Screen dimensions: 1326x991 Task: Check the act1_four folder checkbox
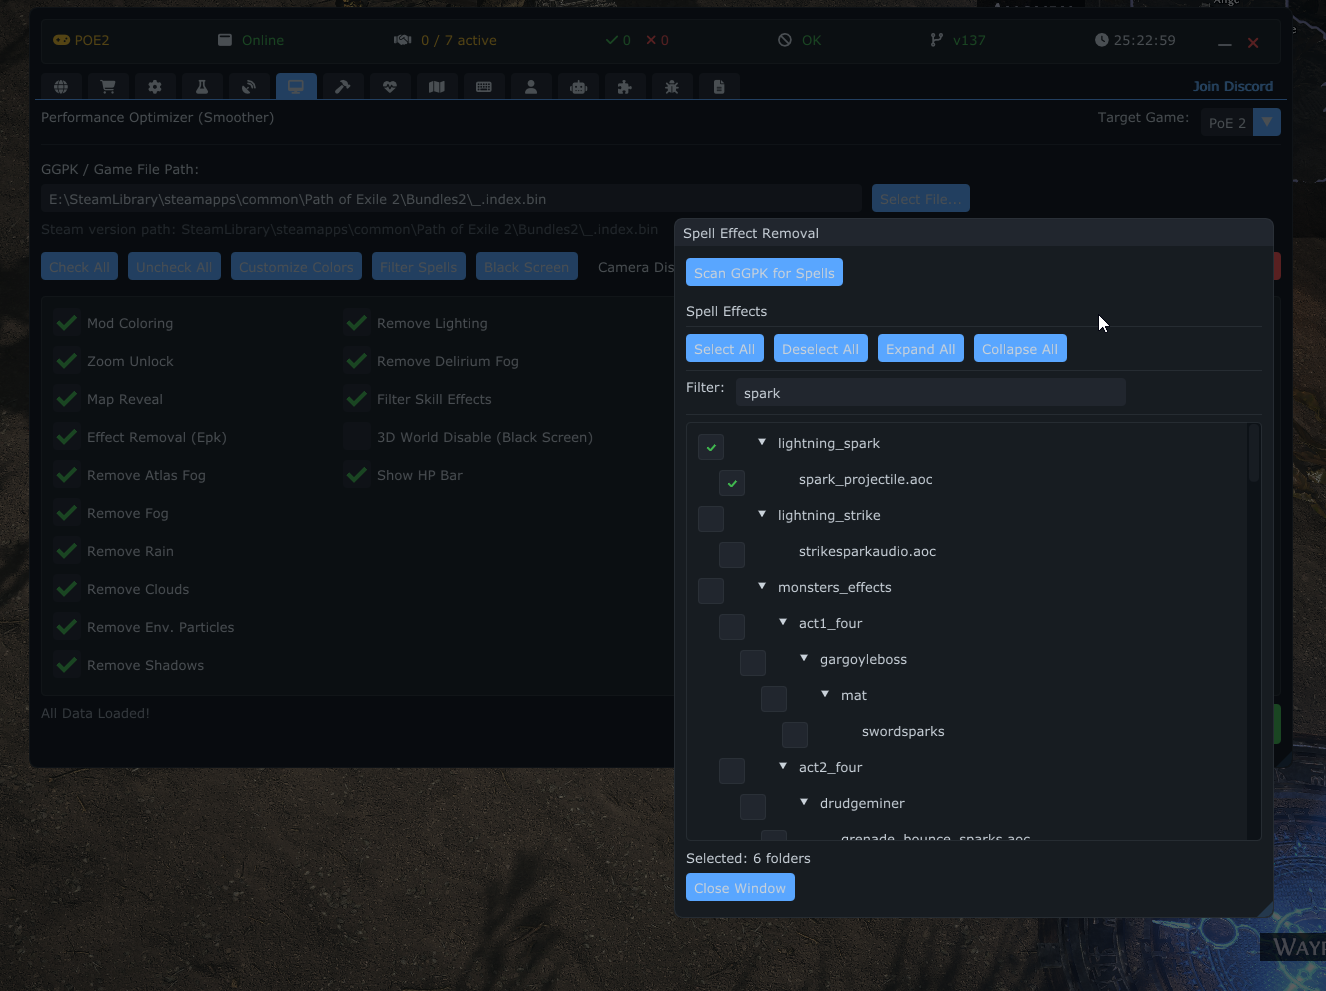(732, 627)
